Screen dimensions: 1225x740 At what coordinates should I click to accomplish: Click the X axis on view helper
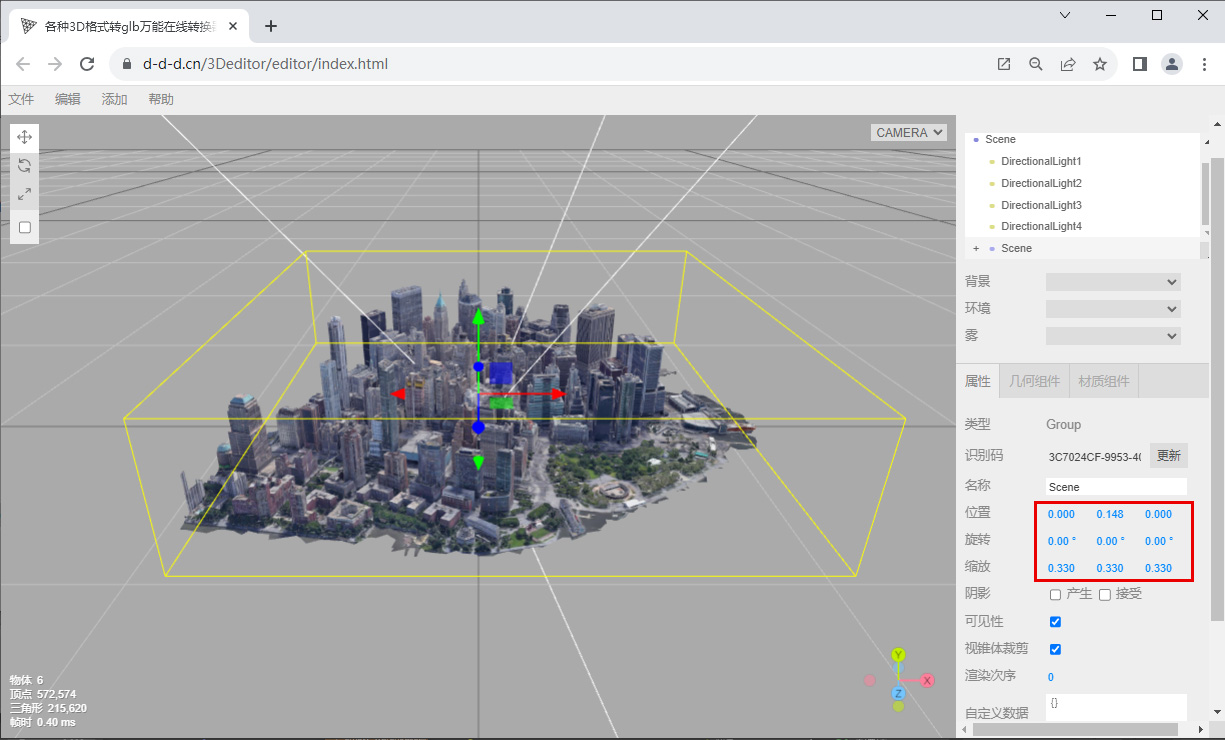click(927, 680)
